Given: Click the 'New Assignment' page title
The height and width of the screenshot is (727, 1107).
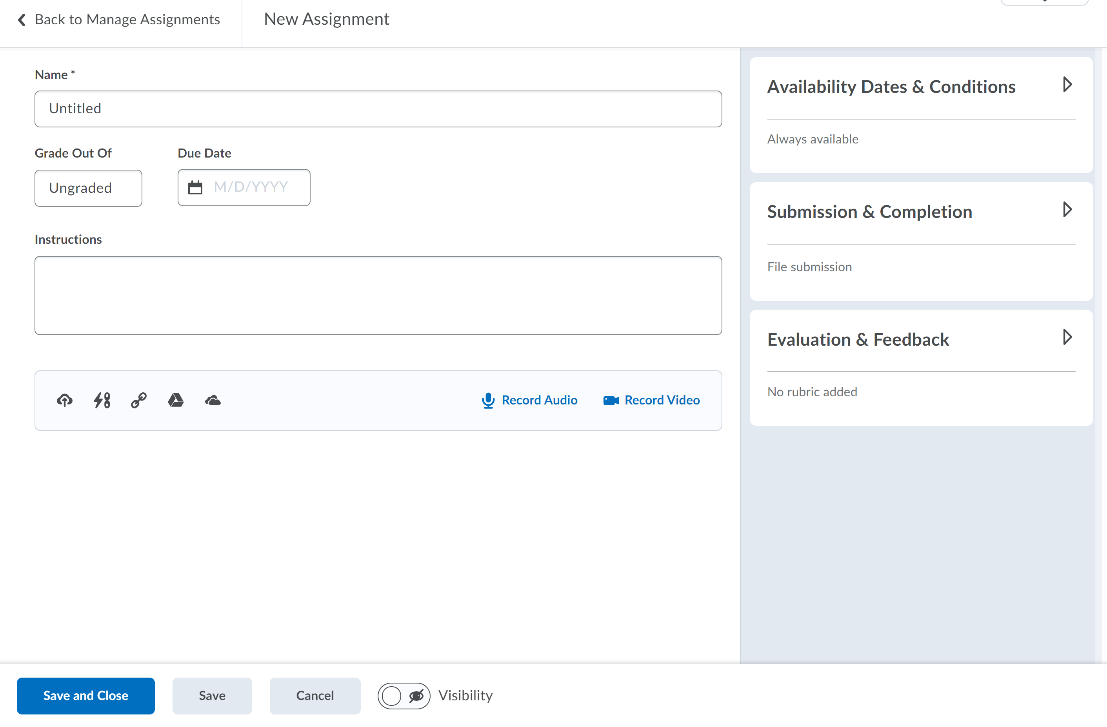Looking at the screenshot, I should (x=326, y=20).
